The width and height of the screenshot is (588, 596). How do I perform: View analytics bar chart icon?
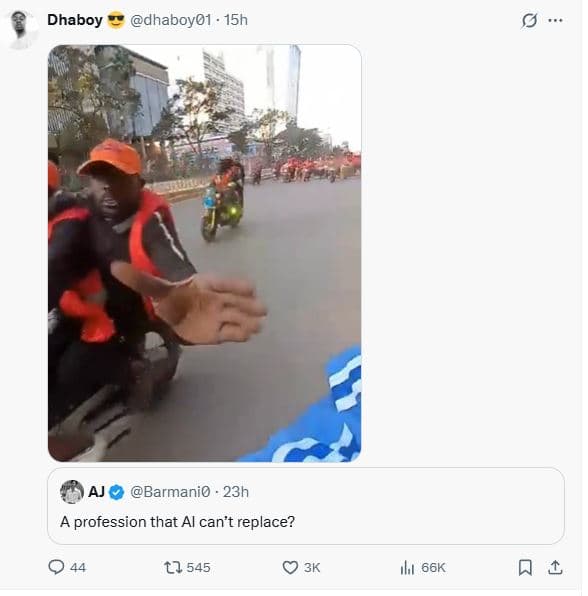click(x=407, y=567)
